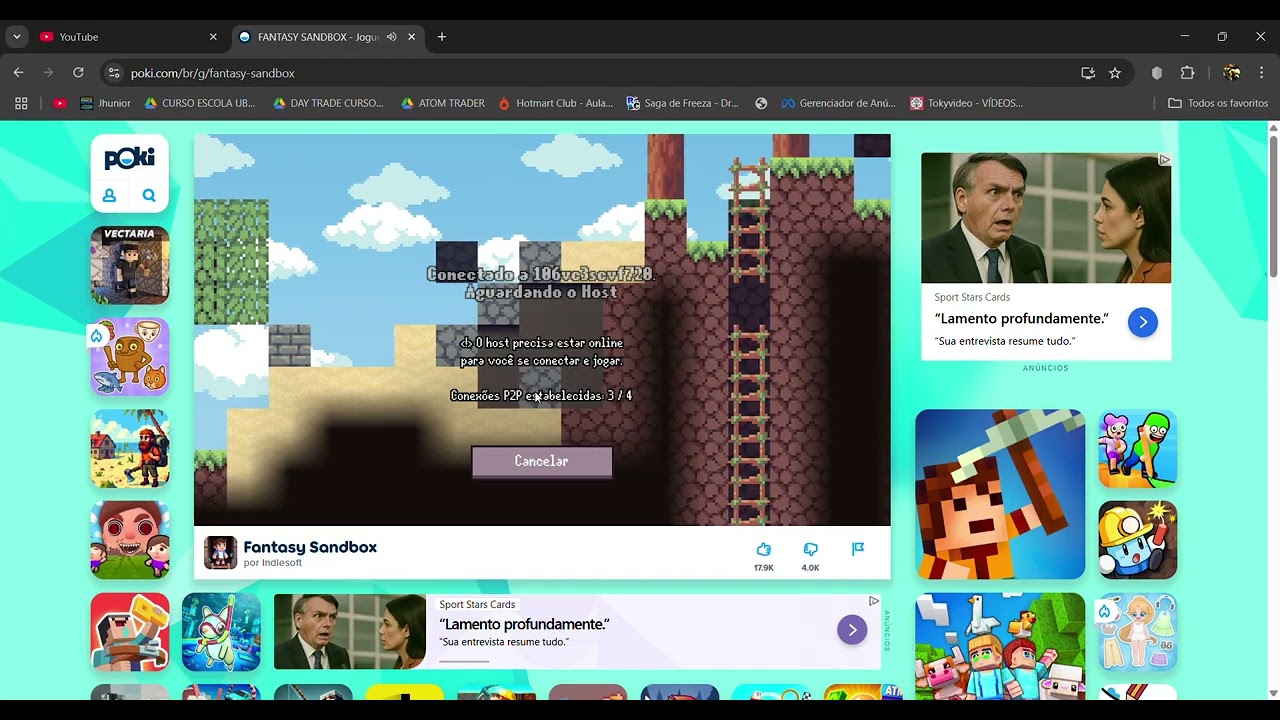This screenshot has width=1280, height=720.
Task: Open the Gerenciador de Anúncios bookmark
Action: point(838,103)
